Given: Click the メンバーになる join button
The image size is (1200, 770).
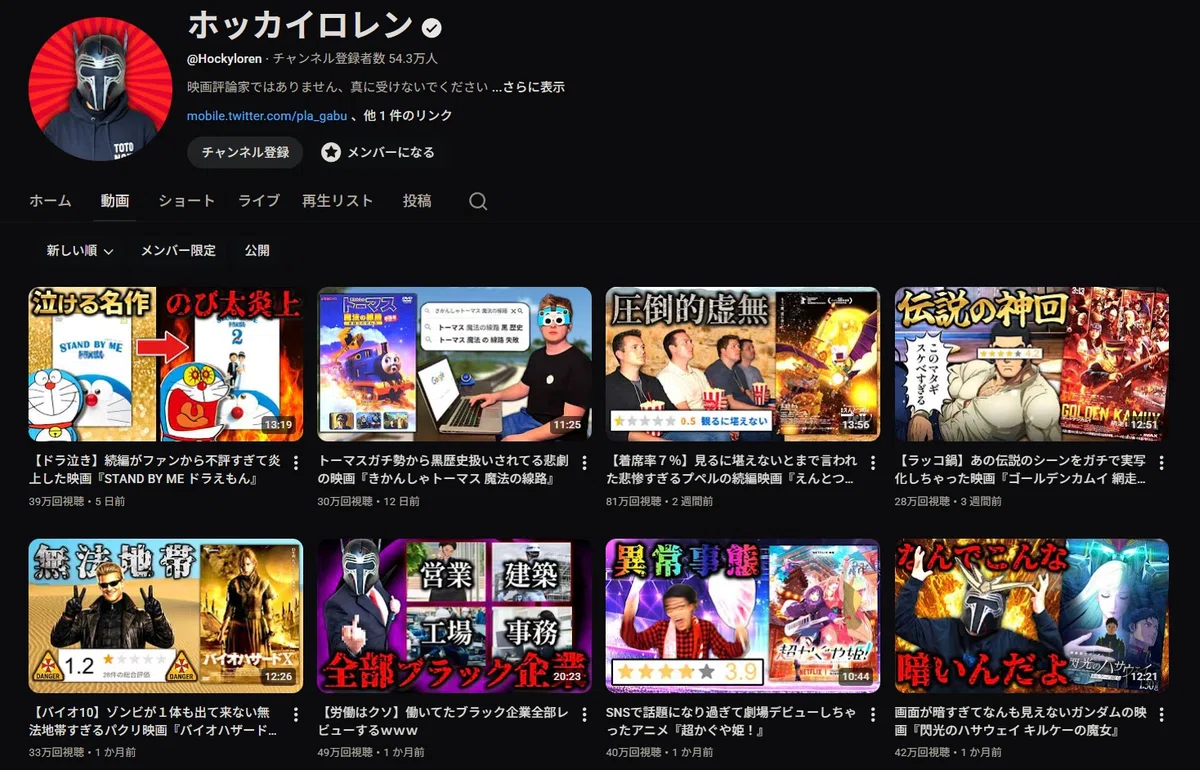Looking at the screenshot, I should pos(378,152).
